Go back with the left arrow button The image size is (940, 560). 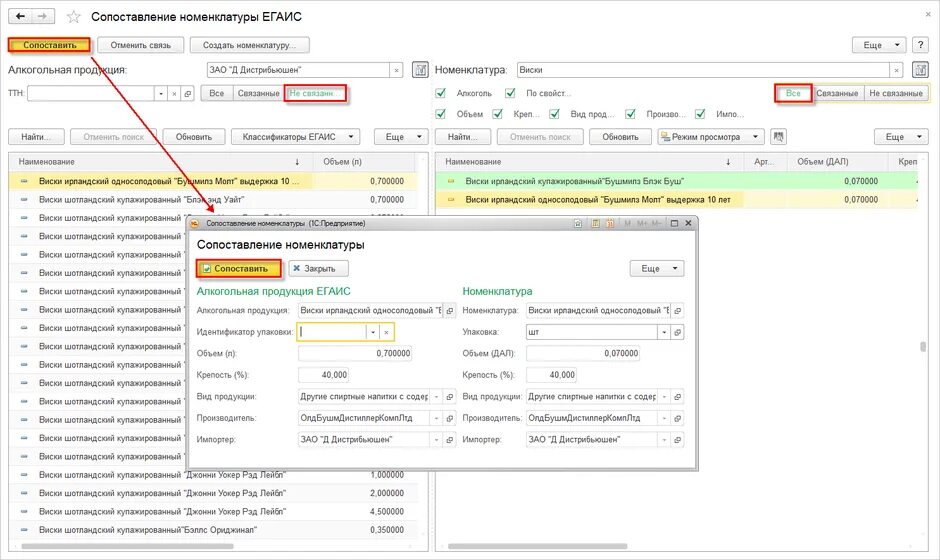coord(20,16)
